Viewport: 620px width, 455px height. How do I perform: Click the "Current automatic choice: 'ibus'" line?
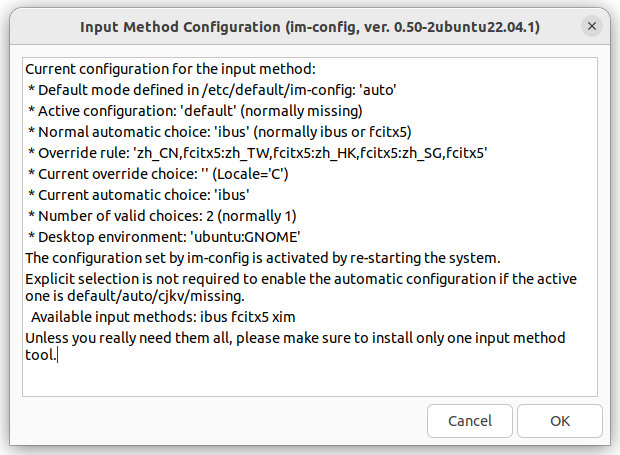[139, 195]
